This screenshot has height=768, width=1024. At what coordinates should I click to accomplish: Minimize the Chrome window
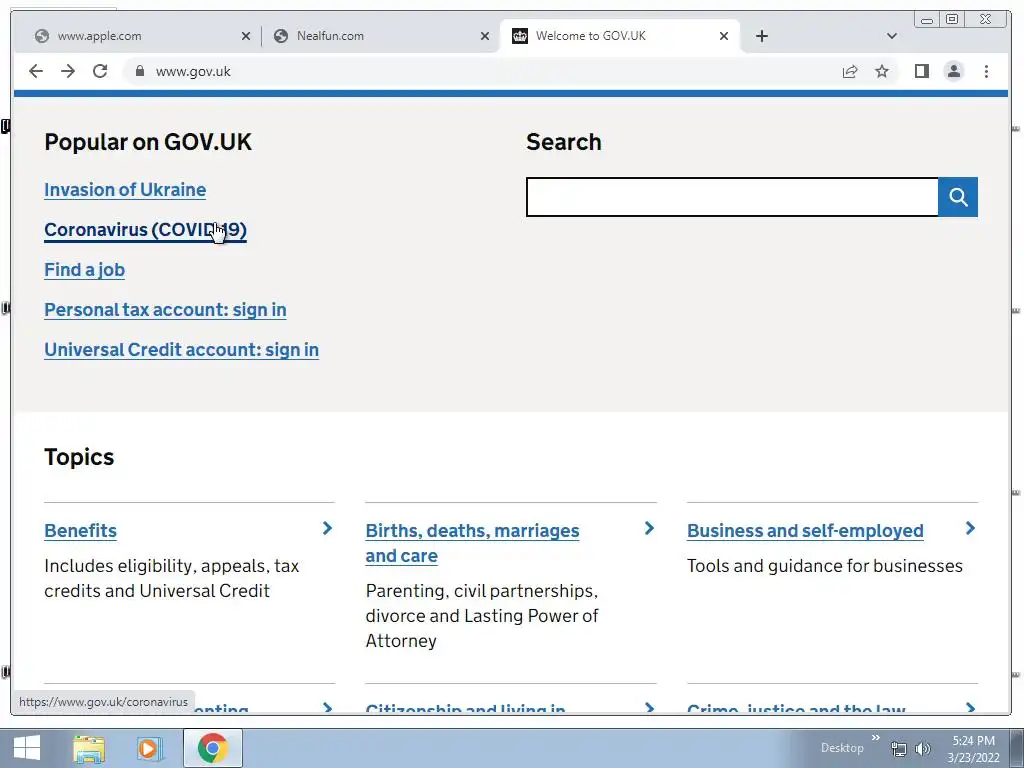tap(927, 20)
